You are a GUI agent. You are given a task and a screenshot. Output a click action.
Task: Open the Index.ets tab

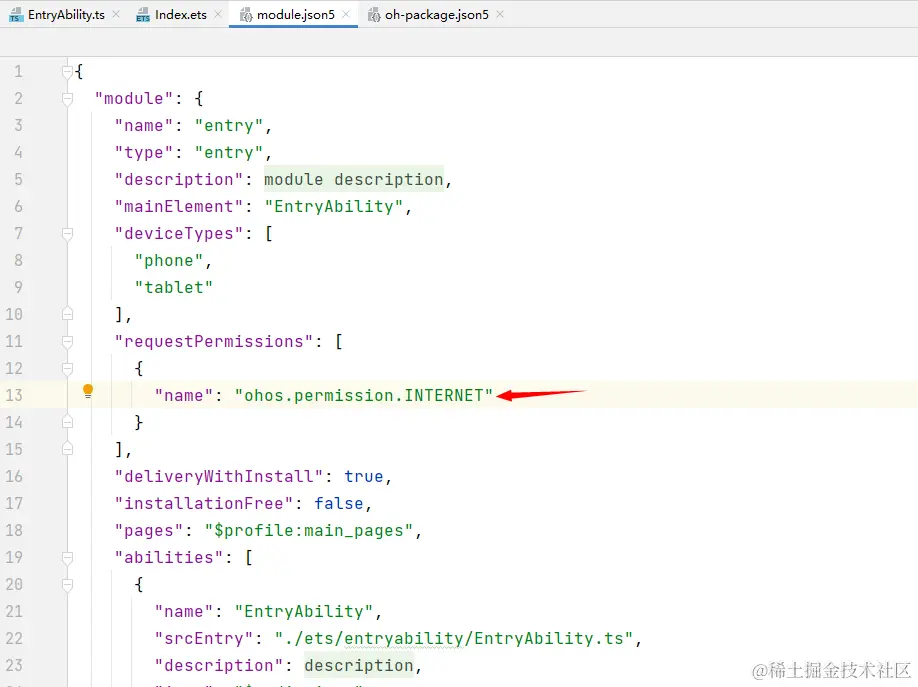[180, 15]
